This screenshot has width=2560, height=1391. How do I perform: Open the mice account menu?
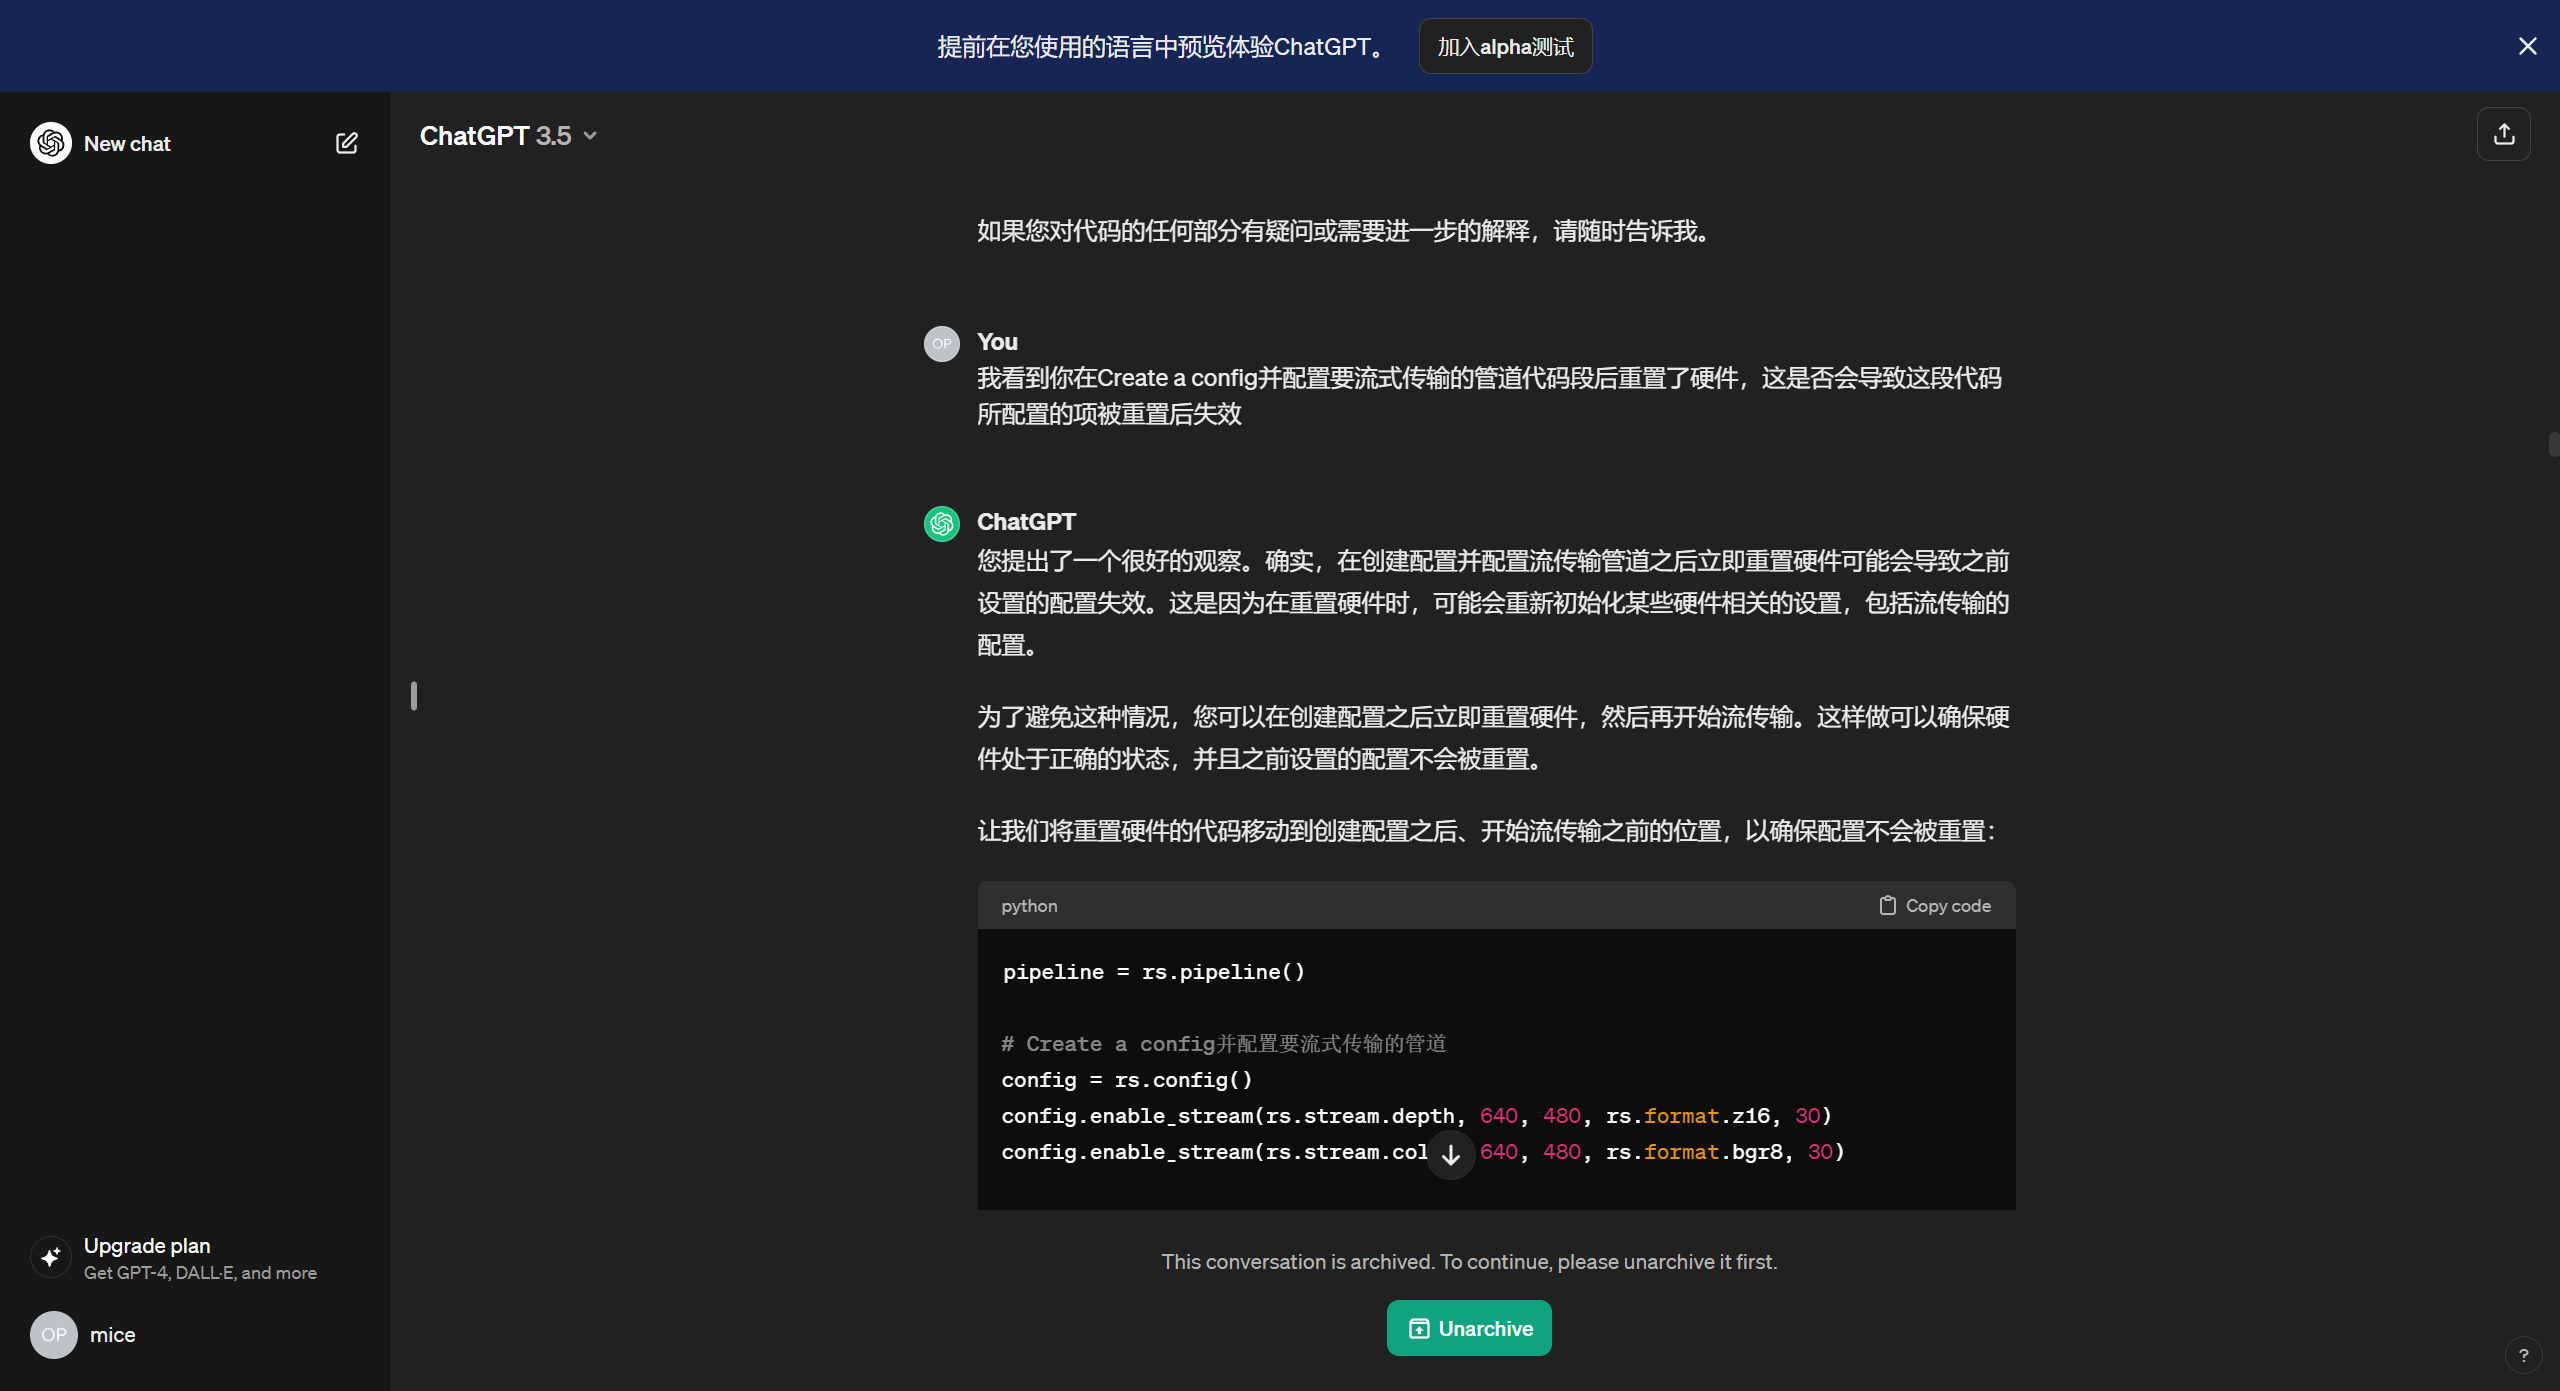pyautogui.click(x=112, y=1335)
